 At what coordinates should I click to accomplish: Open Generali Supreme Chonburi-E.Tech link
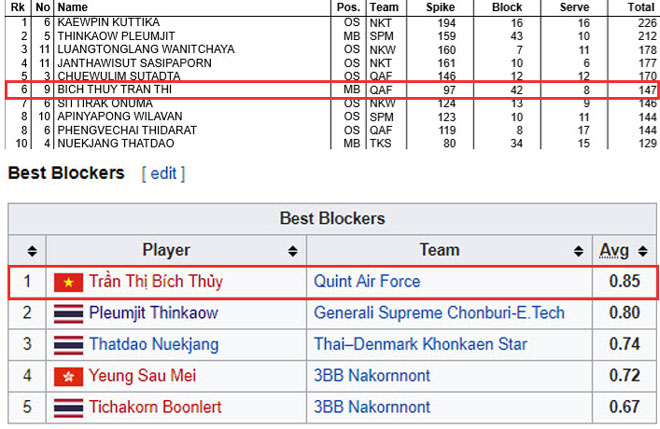[x=439, y=313]
